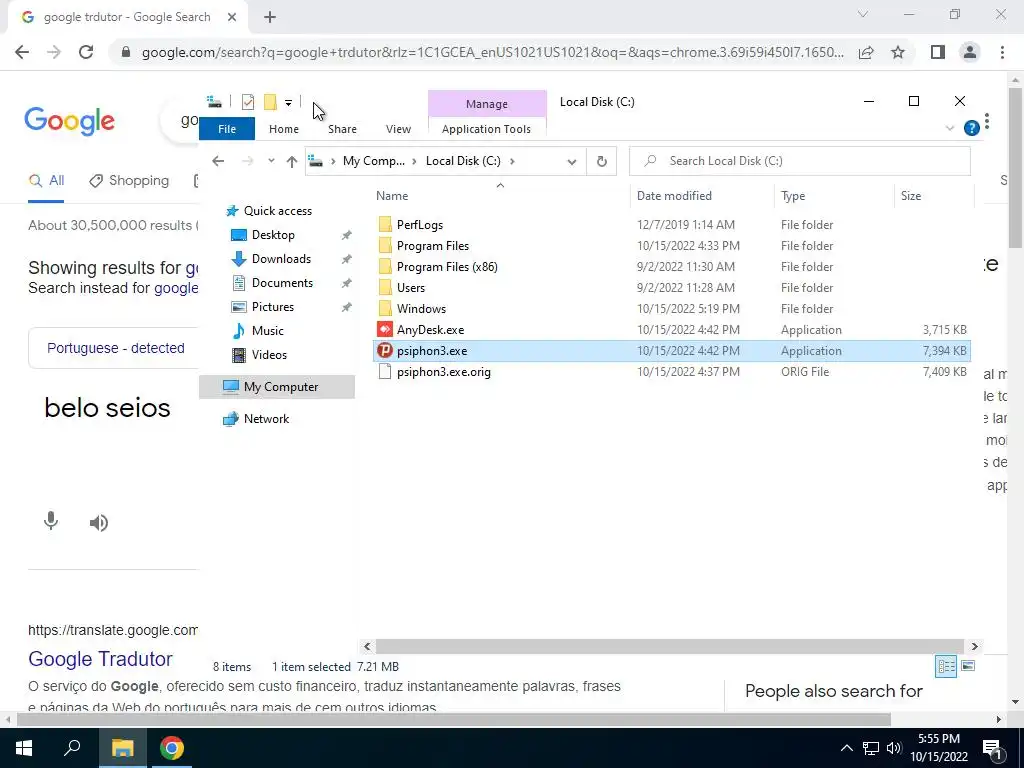Select the Windows folder
Viewport: 1024px width, 768px height.
[421, 308]
